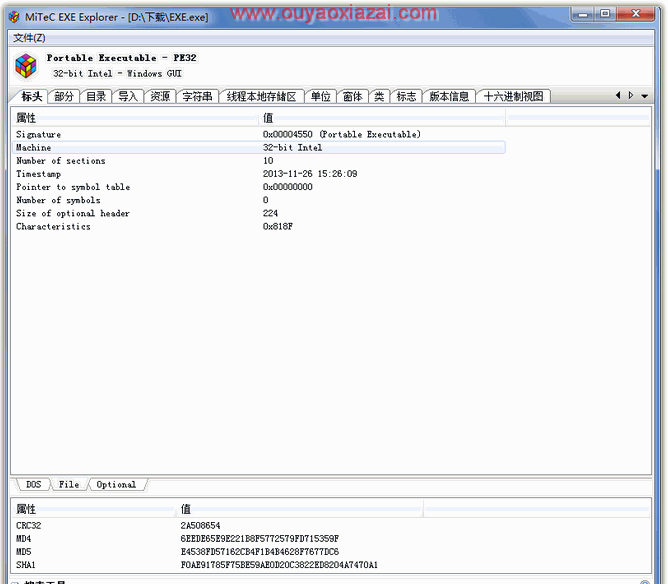Select the 资源 tab
This screenshot has width=668, height=584.
[x=160, y=97]
